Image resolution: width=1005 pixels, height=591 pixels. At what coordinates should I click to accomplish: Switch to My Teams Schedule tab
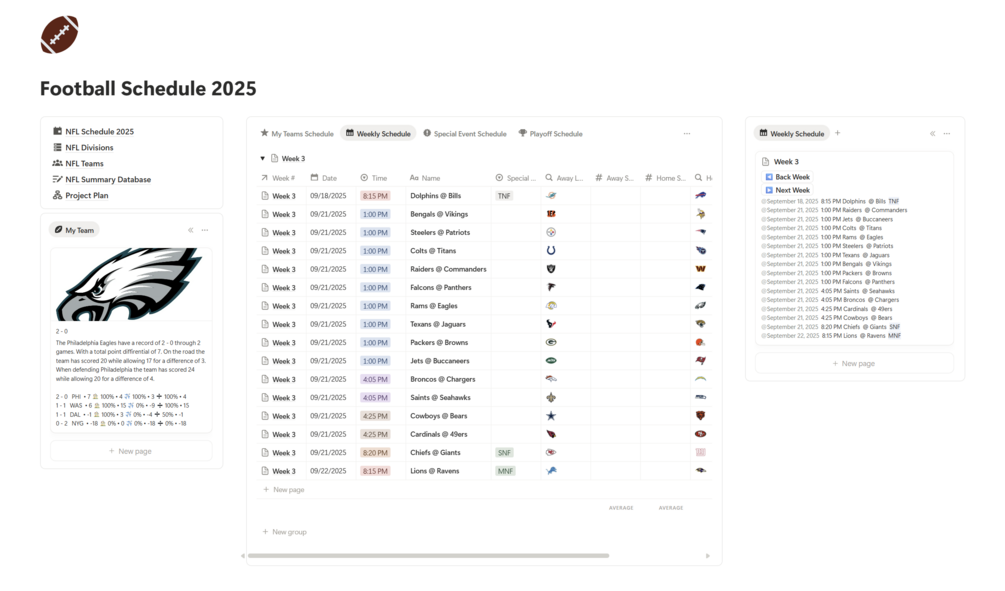coord(297,134)
